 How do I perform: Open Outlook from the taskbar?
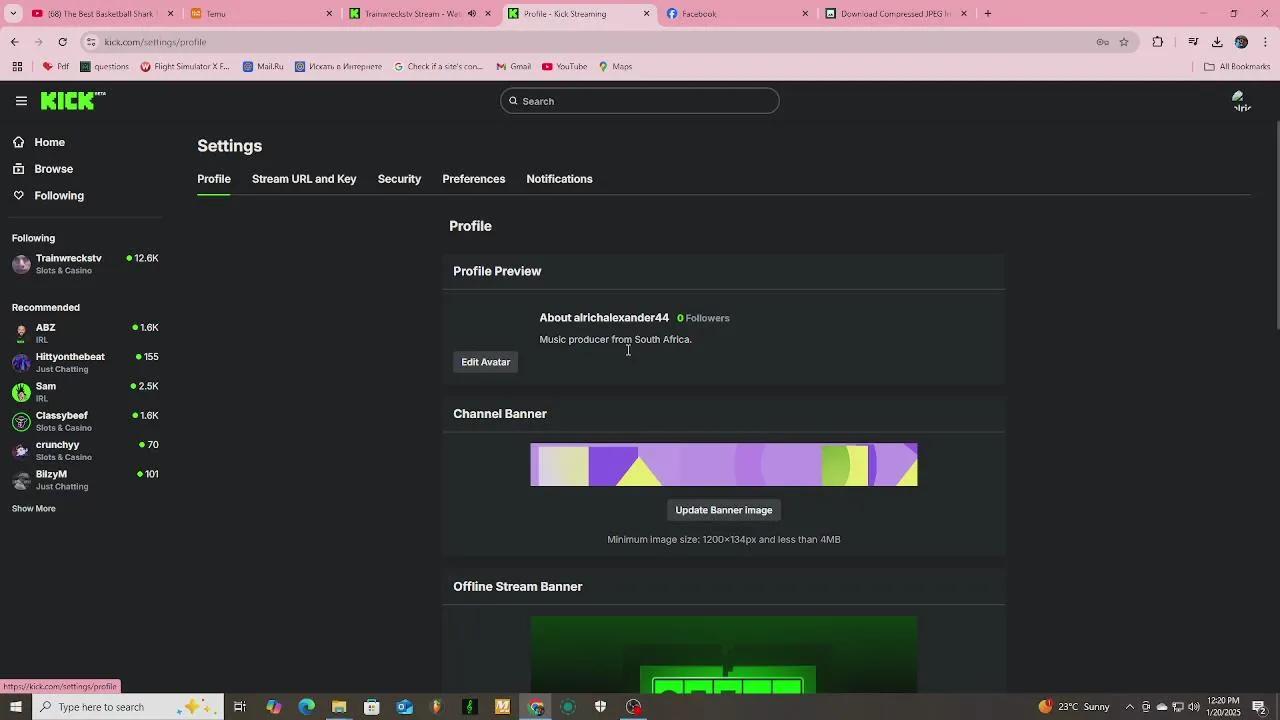click(404, 707)
